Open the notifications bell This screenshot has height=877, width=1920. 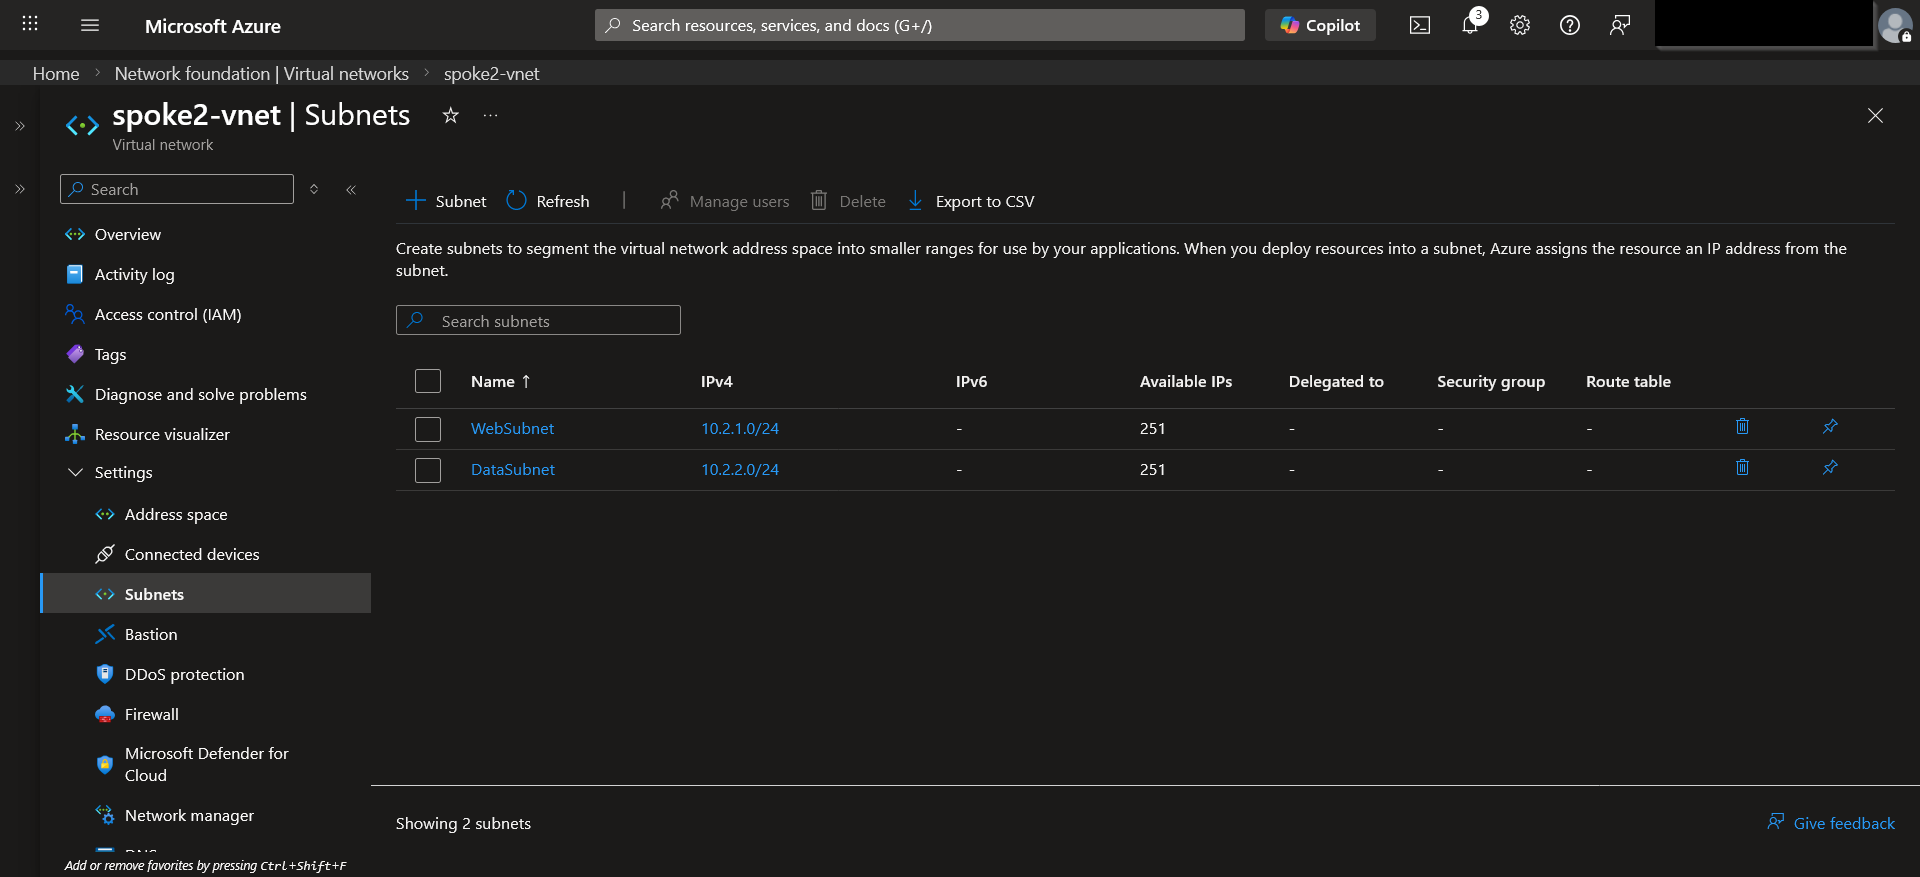tap(1470, 25)
